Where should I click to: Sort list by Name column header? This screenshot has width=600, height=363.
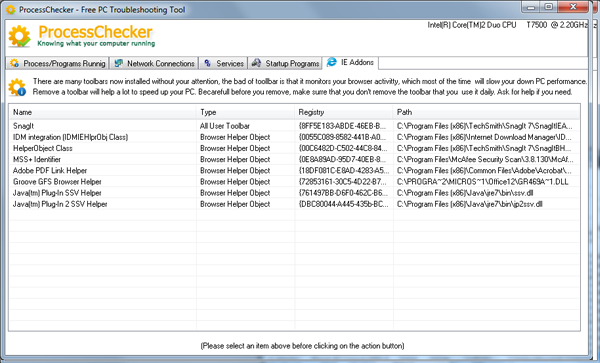pyautogui.click(x=103, y=112)
